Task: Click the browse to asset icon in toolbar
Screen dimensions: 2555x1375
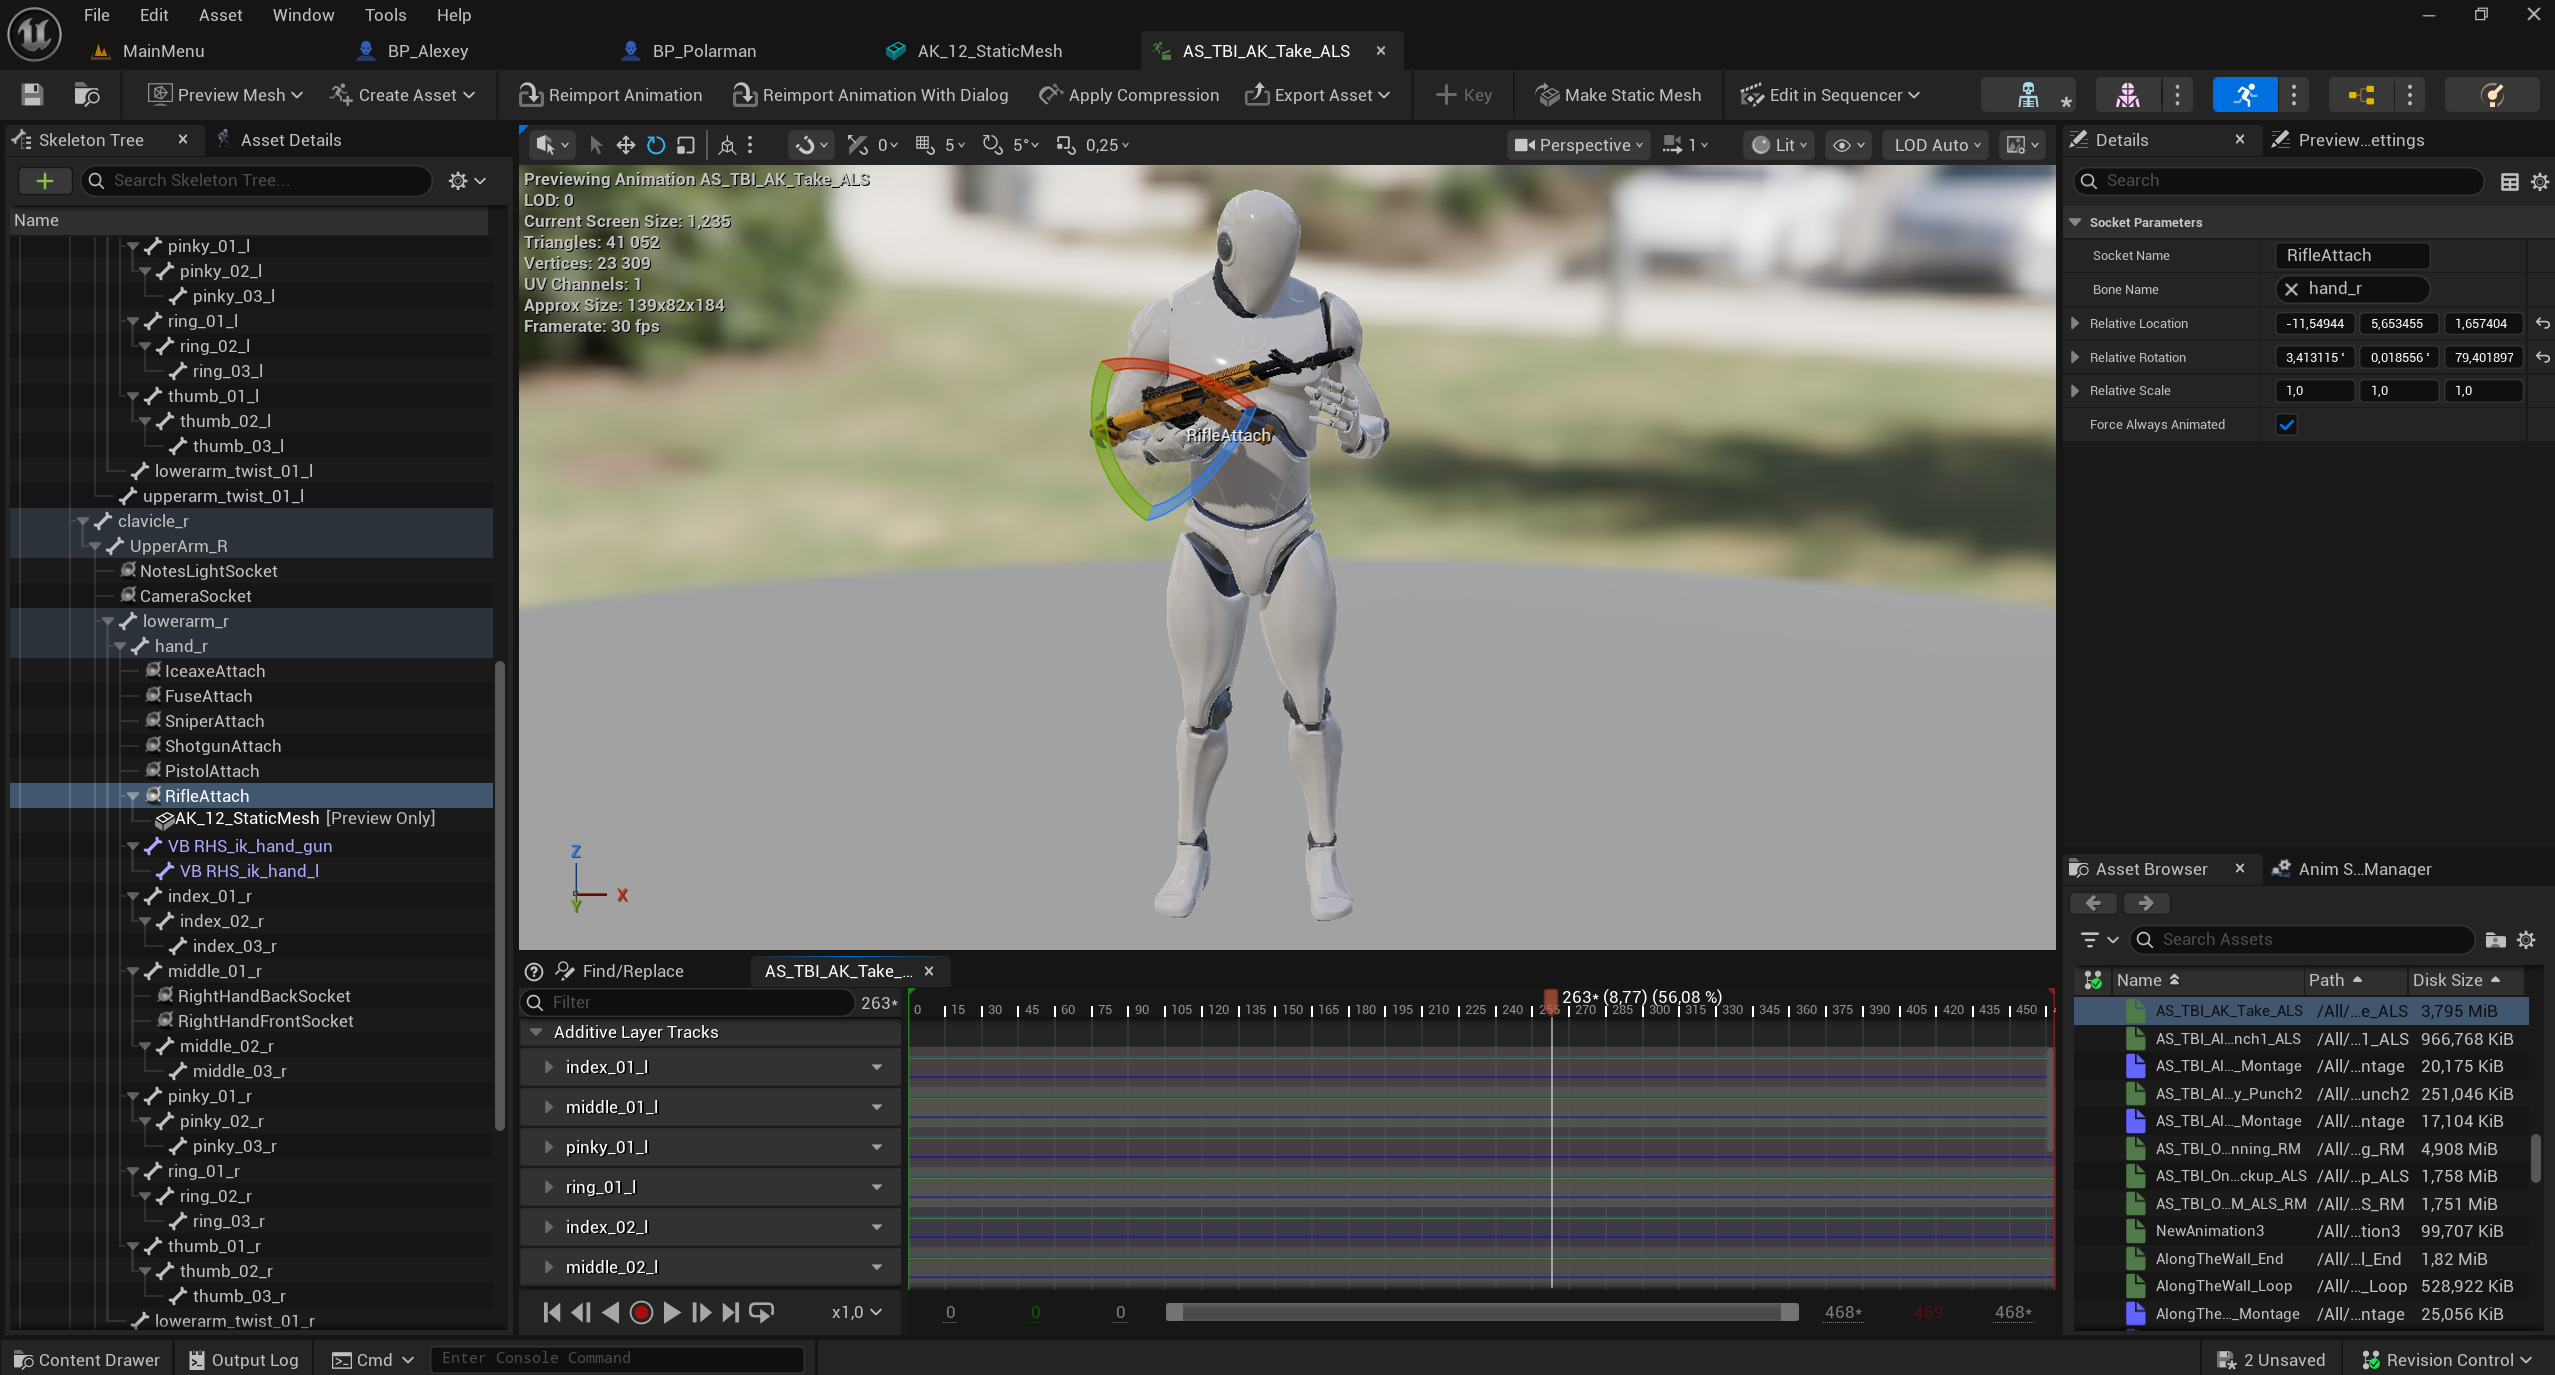Action: (x=87, y=95)
